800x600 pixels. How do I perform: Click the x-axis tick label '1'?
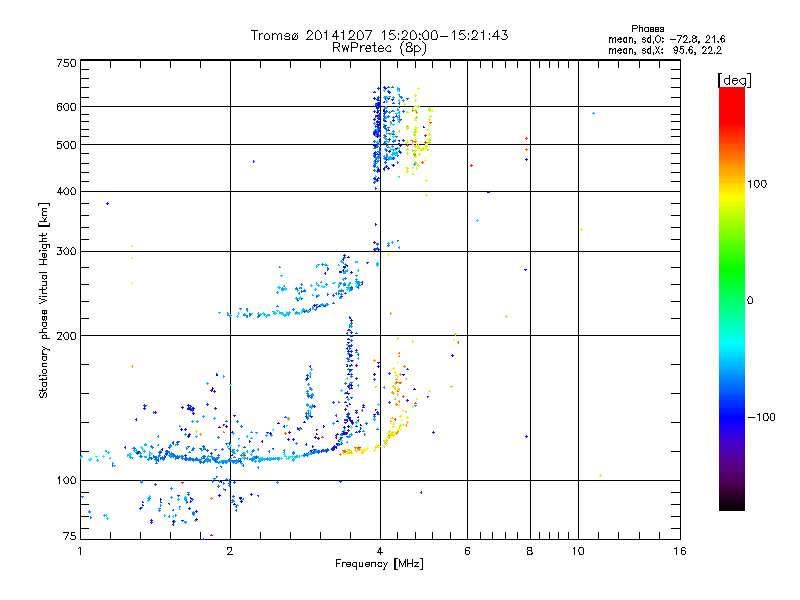80,551
